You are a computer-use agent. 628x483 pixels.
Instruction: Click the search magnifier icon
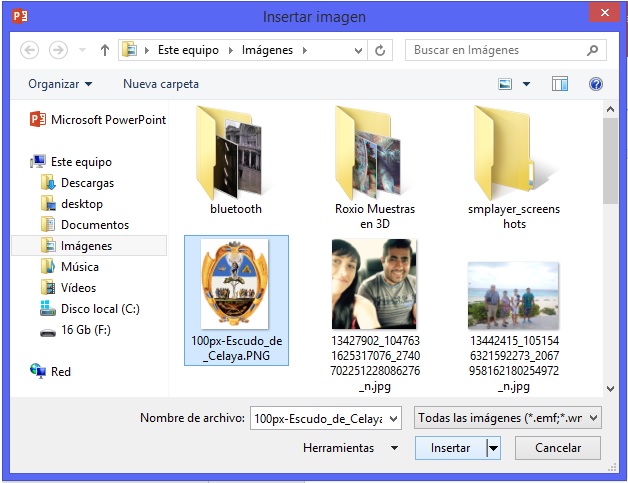pyautogui.click(x=593, y=50)
